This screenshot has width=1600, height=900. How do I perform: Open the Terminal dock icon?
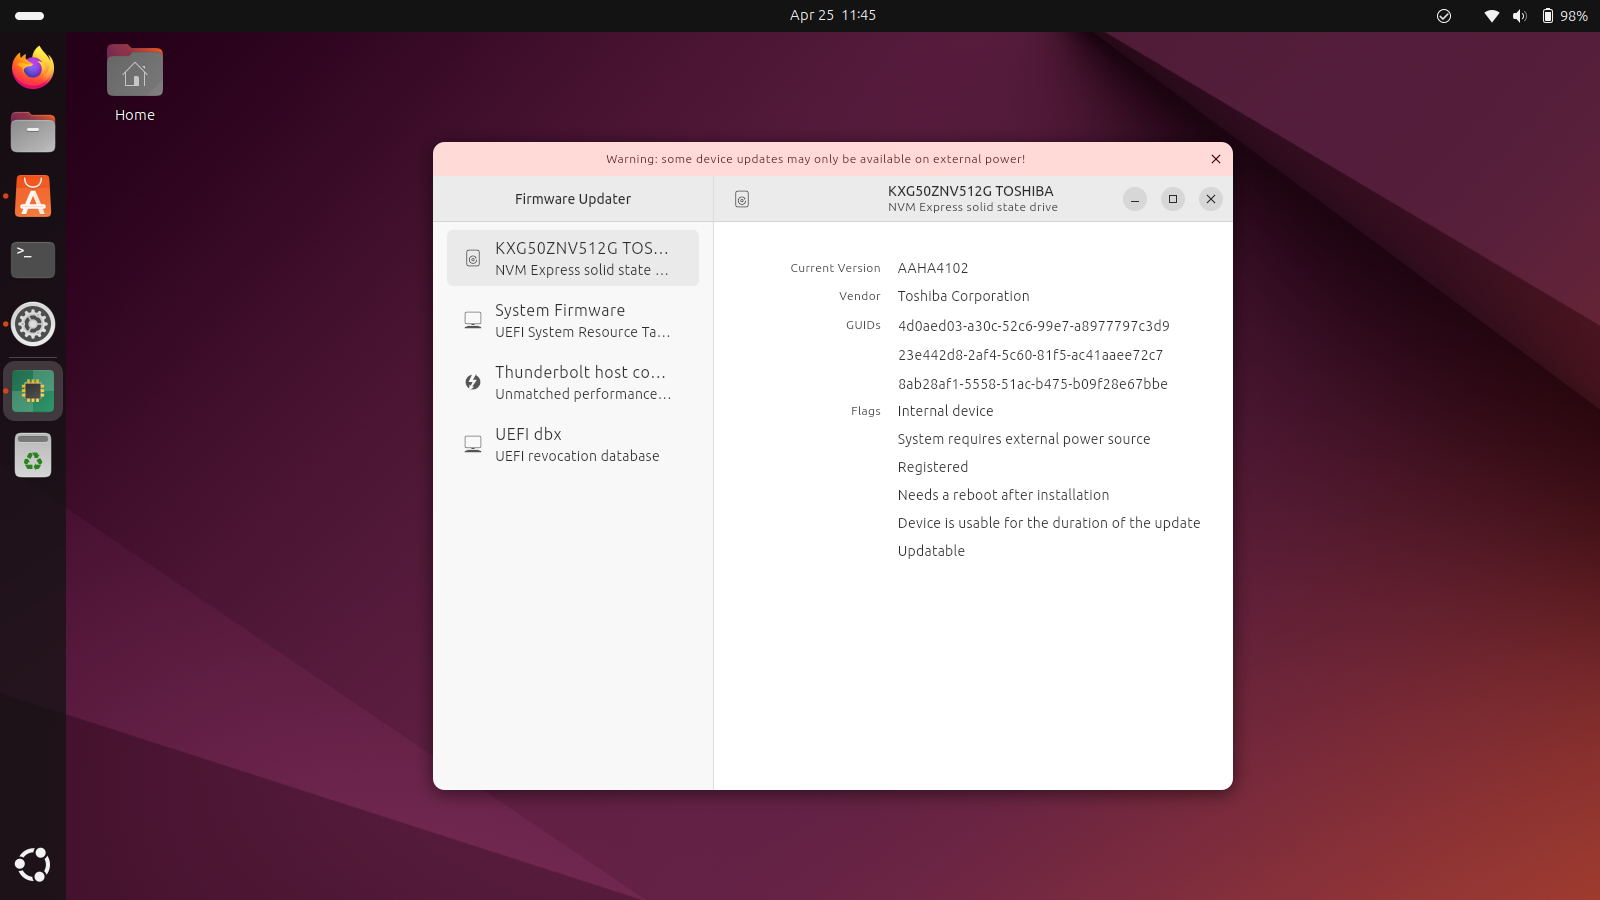click(33, 260)
